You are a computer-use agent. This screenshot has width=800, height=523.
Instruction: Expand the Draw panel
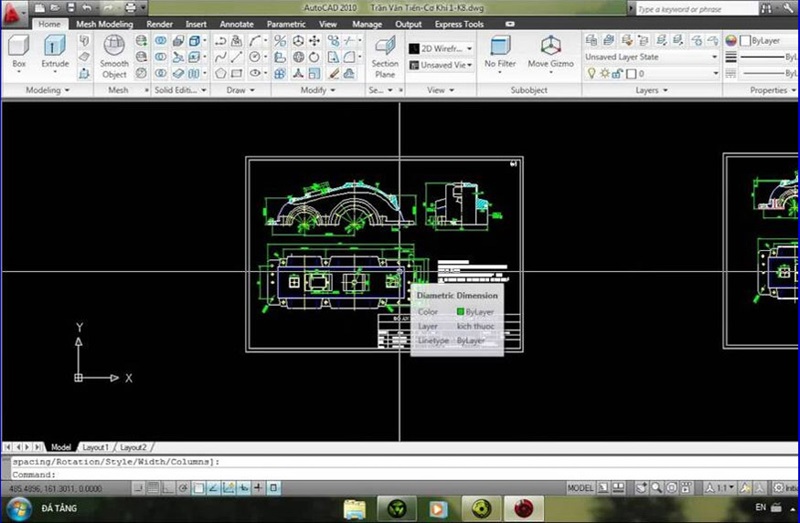[240, 90]
